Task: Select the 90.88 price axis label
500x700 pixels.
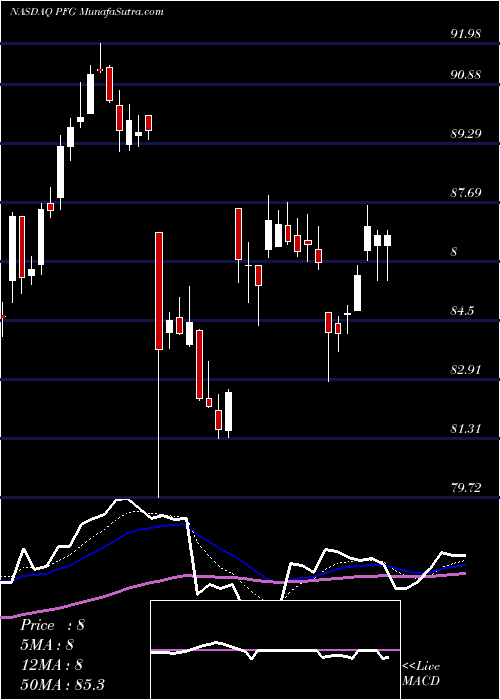Action: [466, 75]
